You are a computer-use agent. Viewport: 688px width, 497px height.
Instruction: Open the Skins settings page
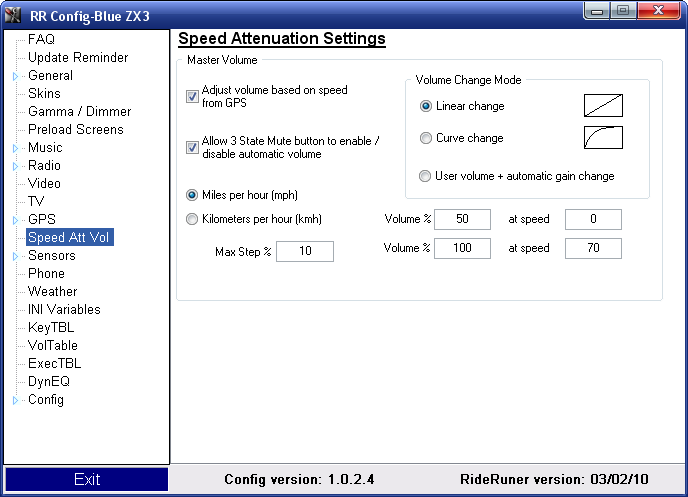coord(44,93)
